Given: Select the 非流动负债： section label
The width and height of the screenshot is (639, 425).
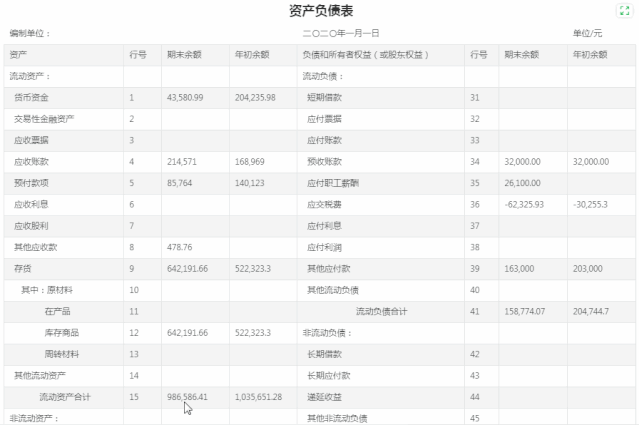Looking at the screenshot, I should [x=327, y=333].
